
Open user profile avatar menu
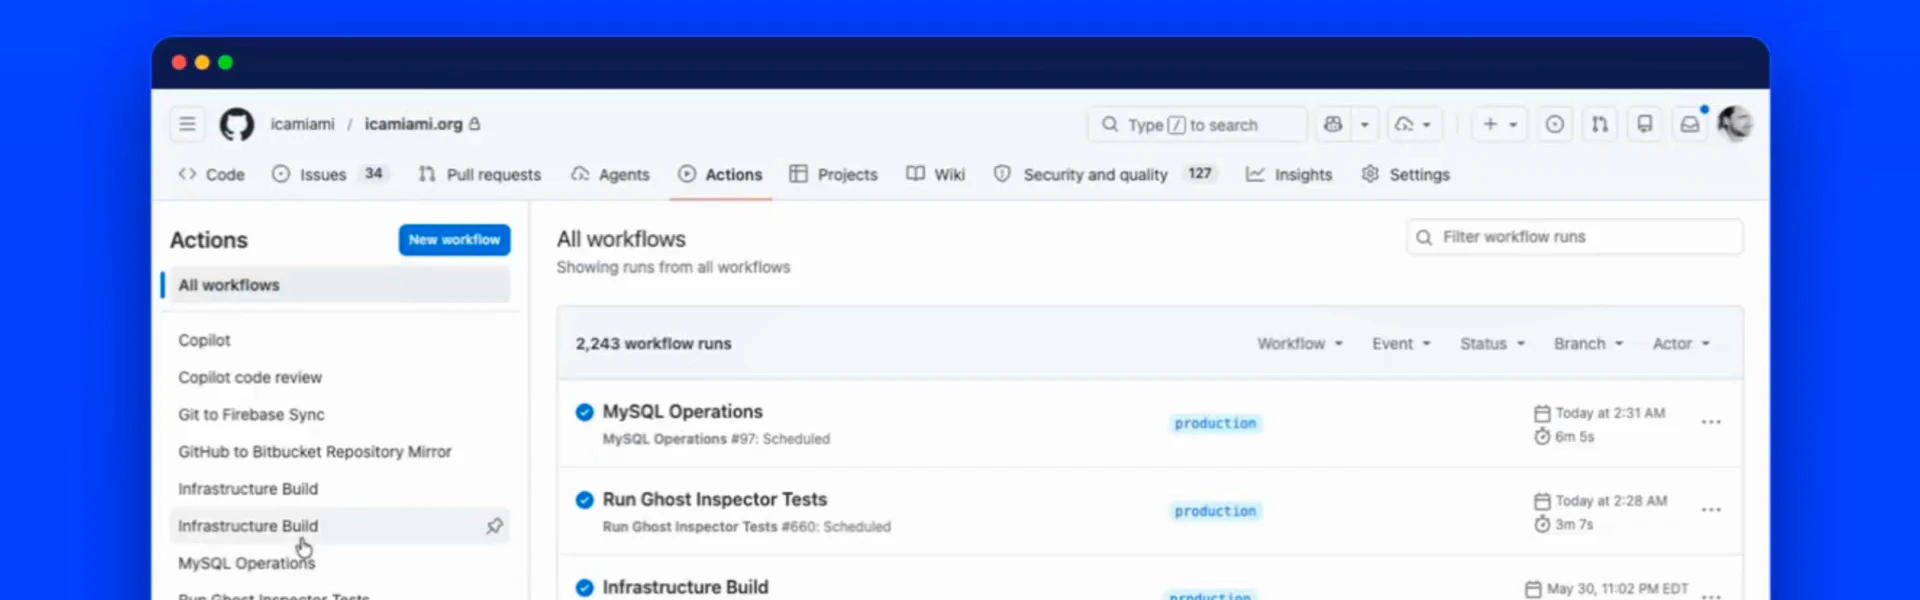1735,124
